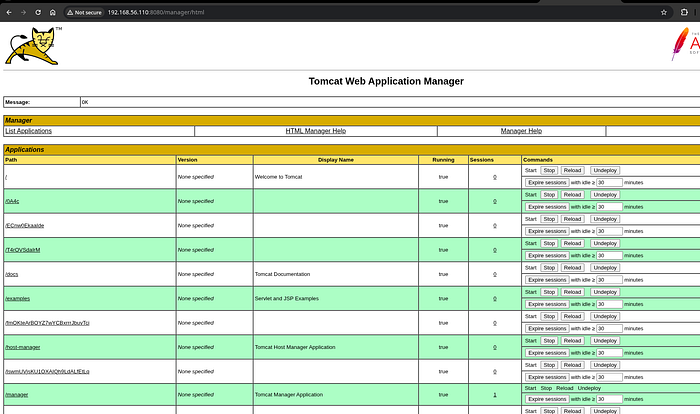This screenshot has height=414, width=700.
Task: Stop the /host-manager application
Action: coord(549,341)
